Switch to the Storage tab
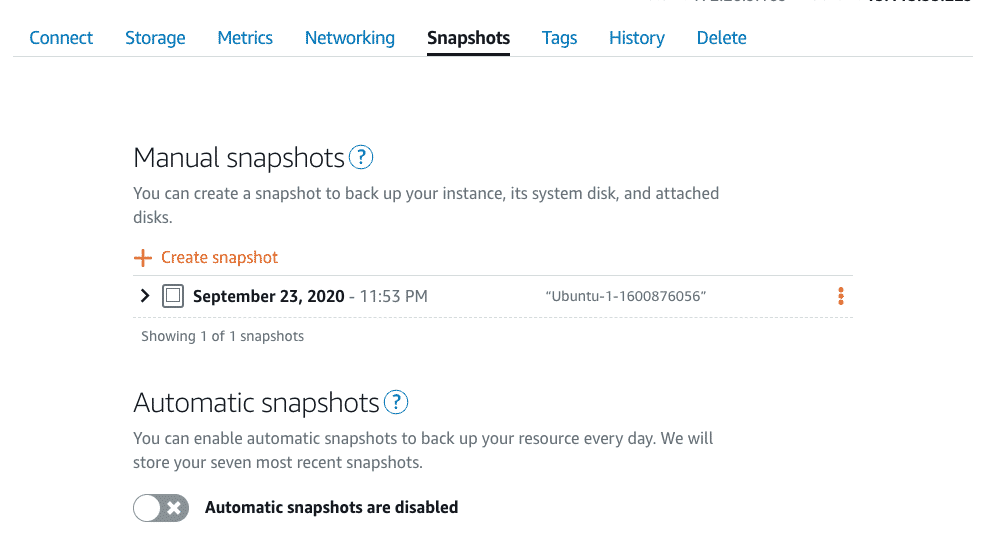Image resolution: width=992 pixels, height=553 pixels. click(155, 38)
